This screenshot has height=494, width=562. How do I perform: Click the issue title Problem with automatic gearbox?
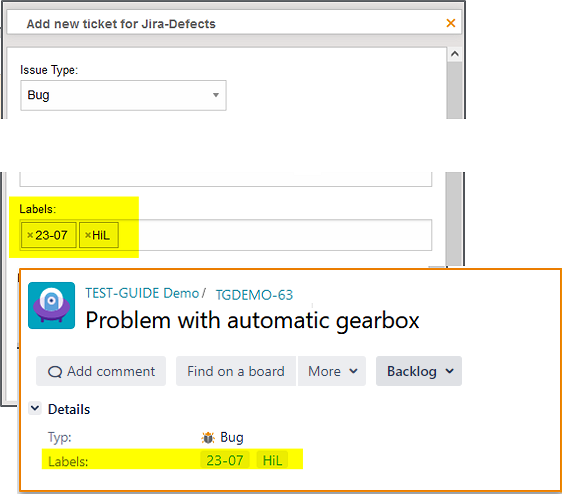point(252,320)
